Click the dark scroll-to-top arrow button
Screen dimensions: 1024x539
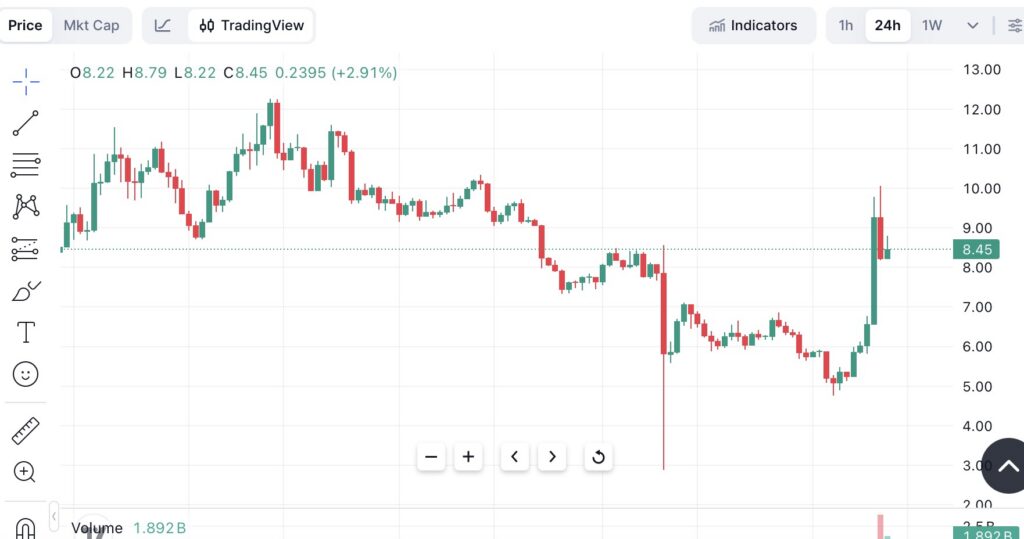click(1006, 466)
